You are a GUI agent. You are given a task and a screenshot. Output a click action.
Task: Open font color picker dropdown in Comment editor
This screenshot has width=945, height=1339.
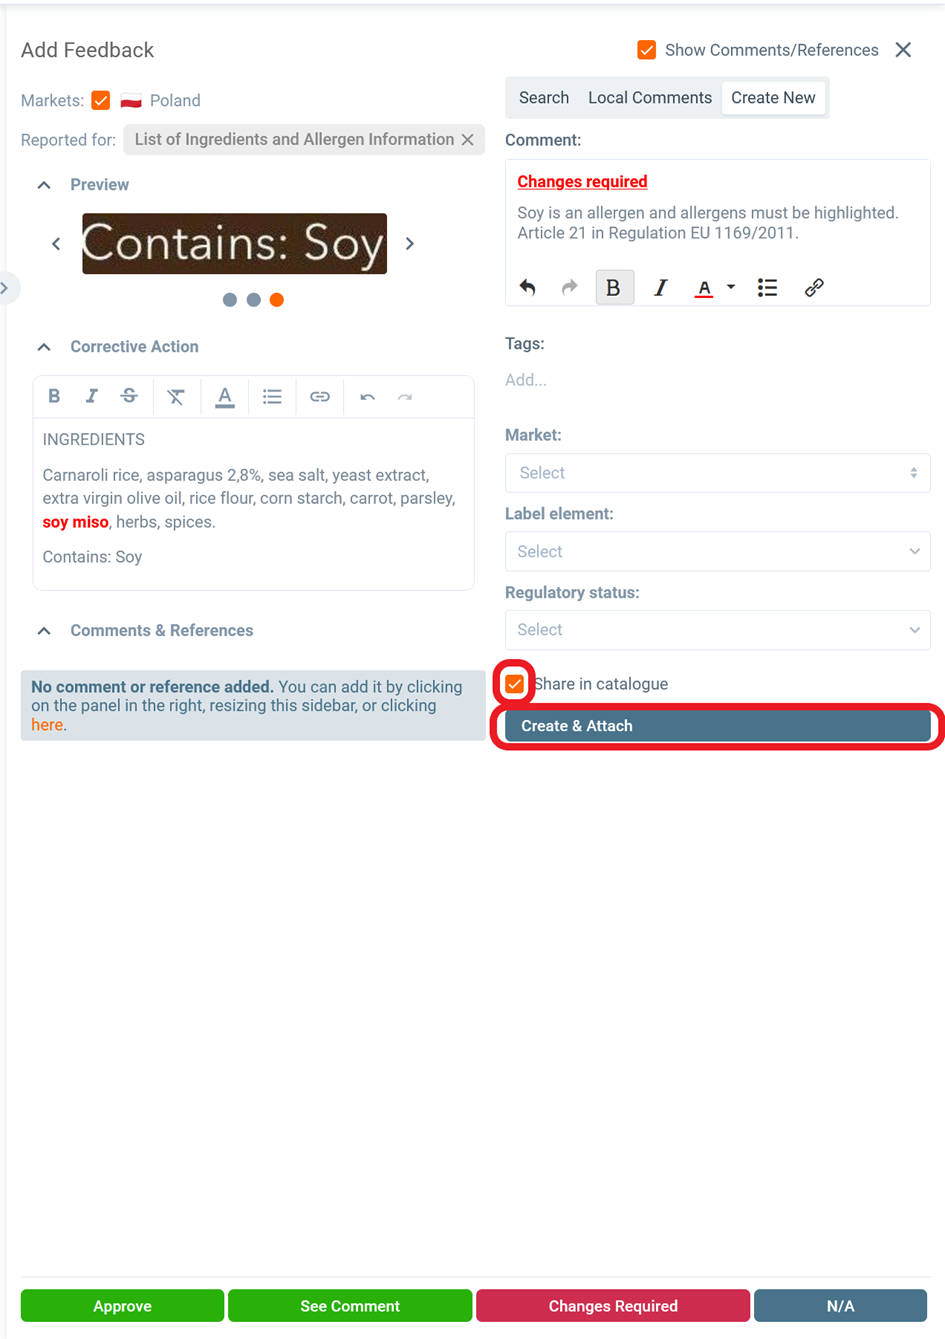[731, 288]
